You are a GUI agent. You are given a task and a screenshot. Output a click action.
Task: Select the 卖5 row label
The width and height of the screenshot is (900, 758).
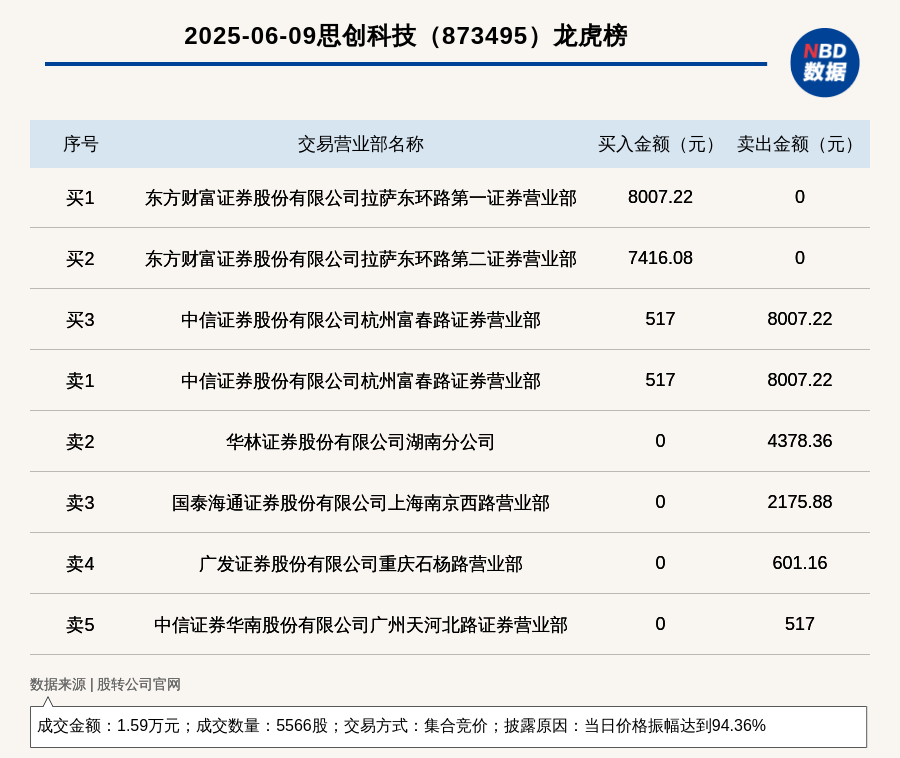(x=80, y=624)
